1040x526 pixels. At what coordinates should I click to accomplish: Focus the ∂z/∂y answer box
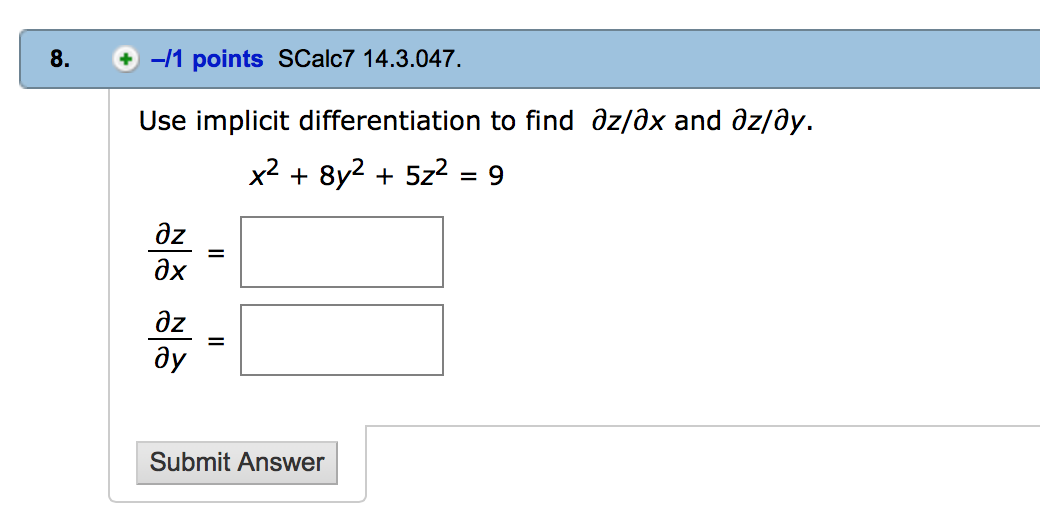pos(342,340)
